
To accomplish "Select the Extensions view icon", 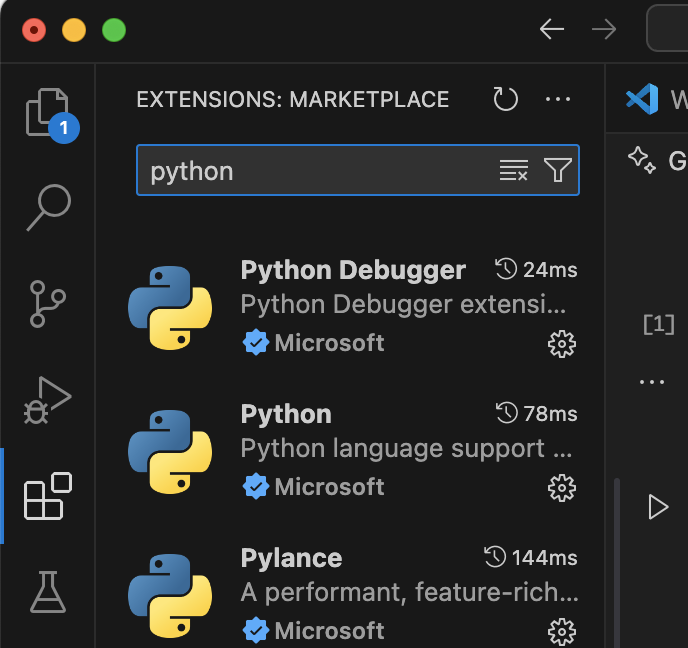I will click(x=48, y=496).
